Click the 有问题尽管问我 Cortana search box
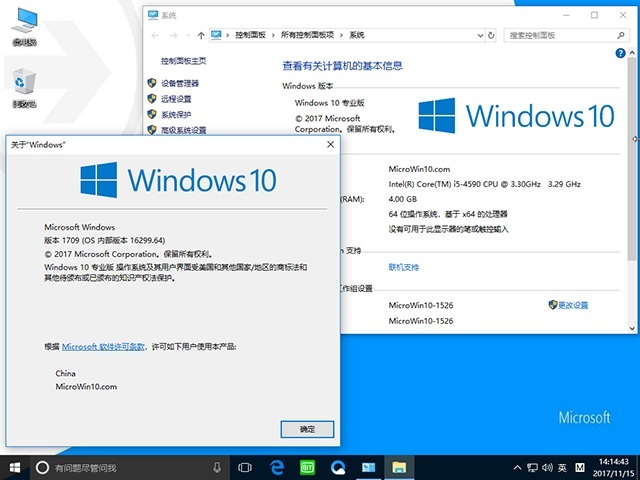 pos(128,467)
